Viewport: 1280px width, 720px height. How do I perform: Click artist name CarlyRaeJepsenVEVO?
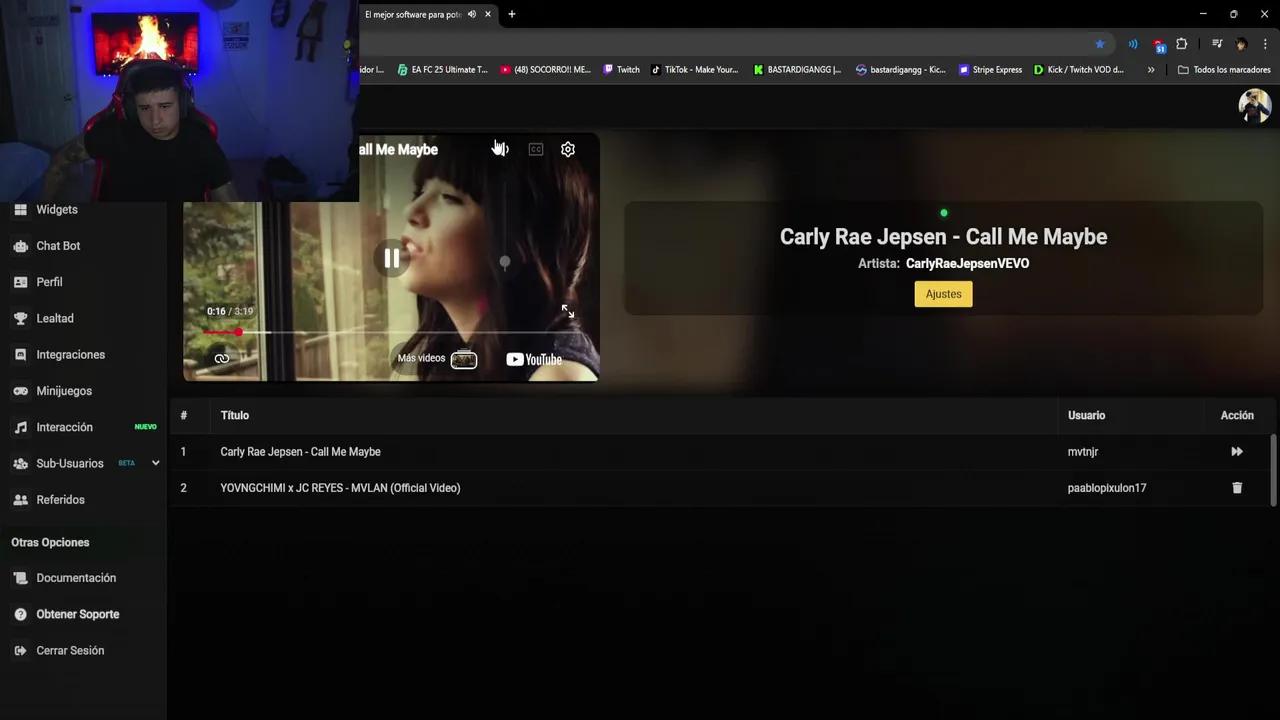[967, 263]
